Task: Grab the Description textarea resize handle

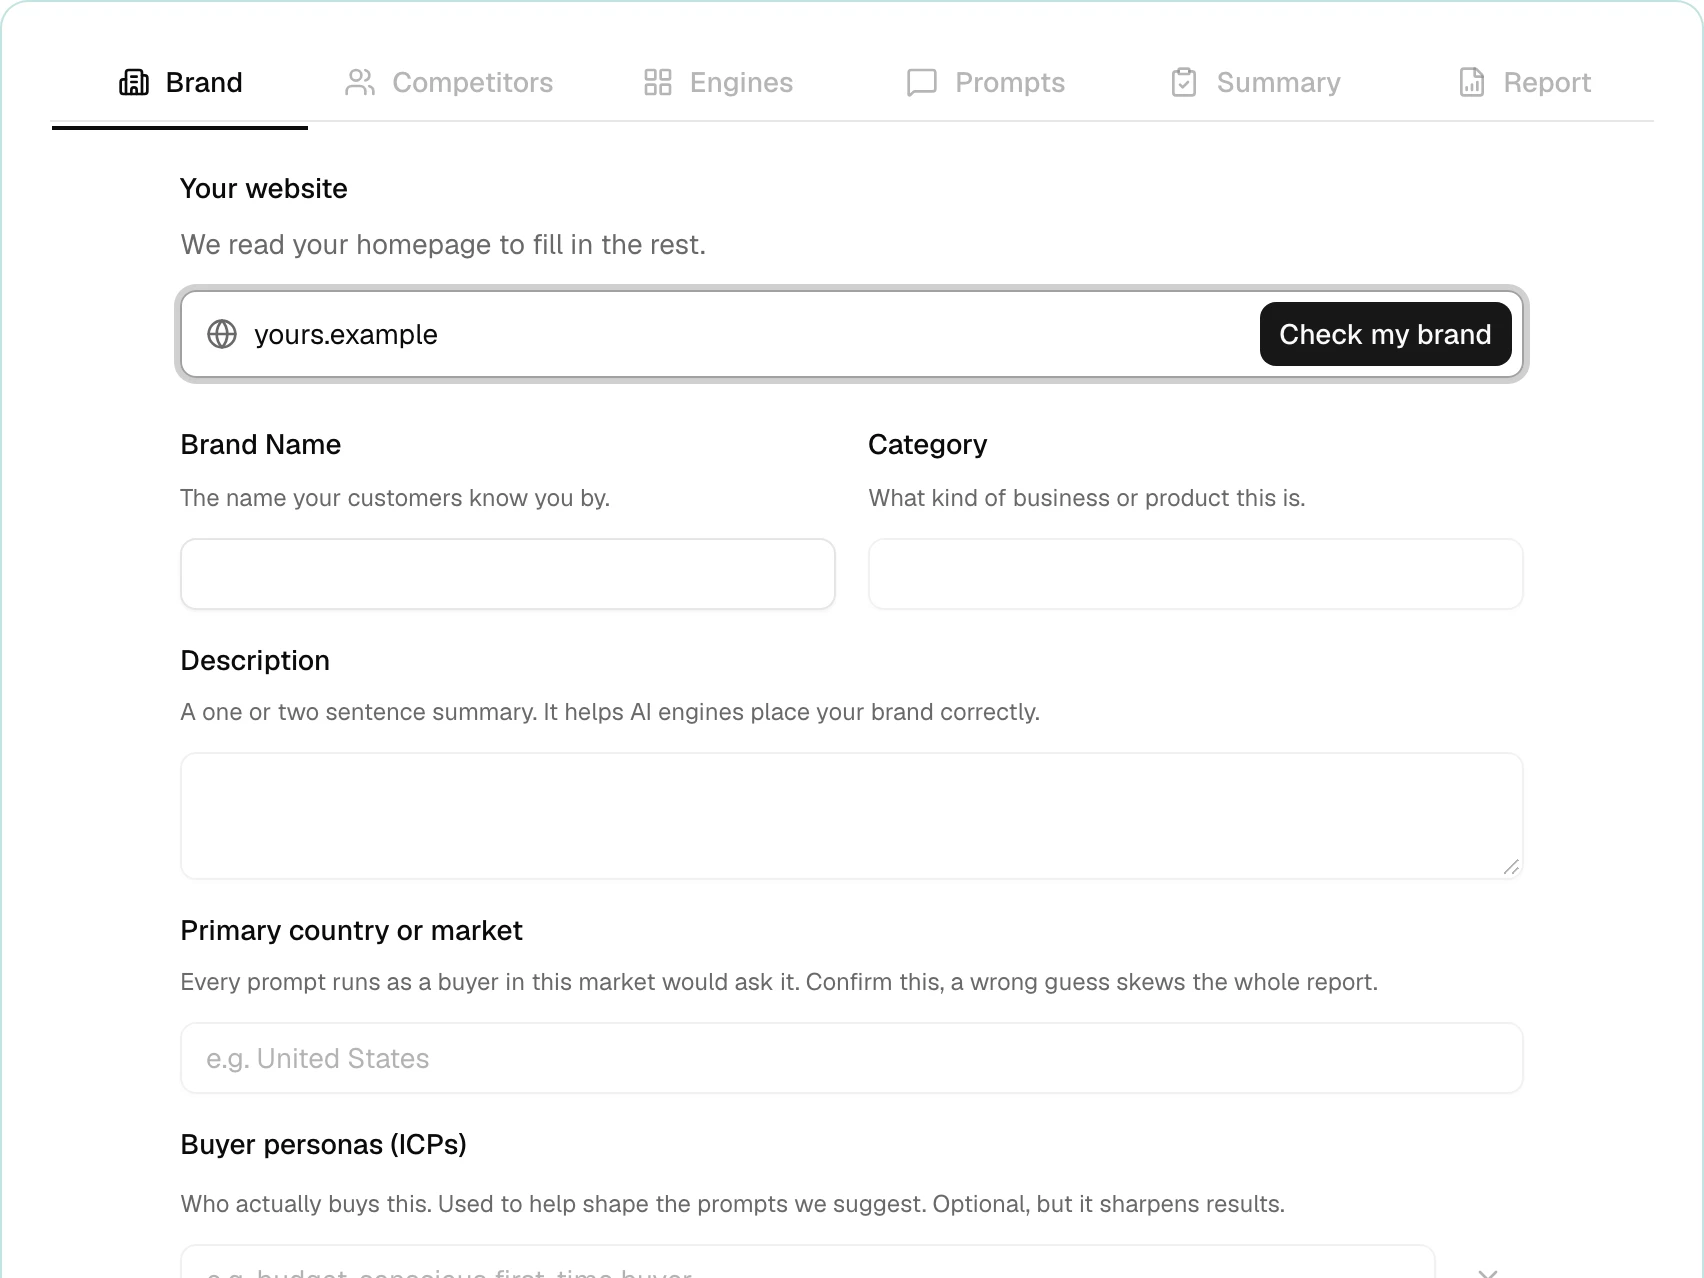Action: point(1511,867)
